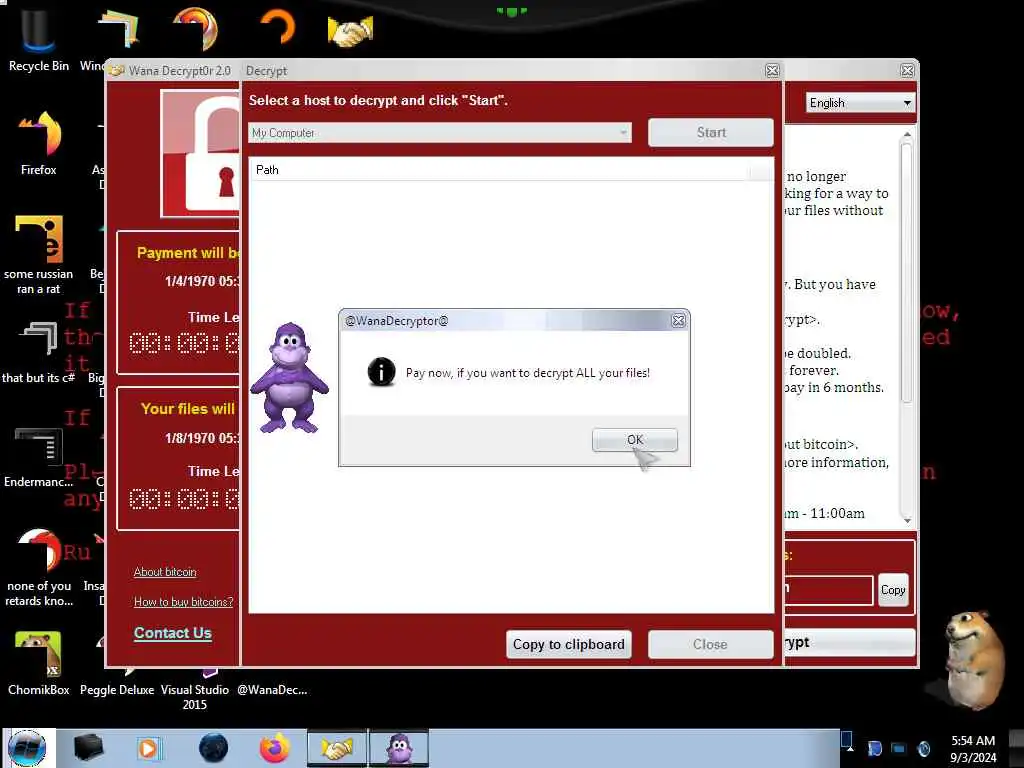Click the Contact Us link
This screenshot has width=1024, height=768.
[x=173, y=633]
